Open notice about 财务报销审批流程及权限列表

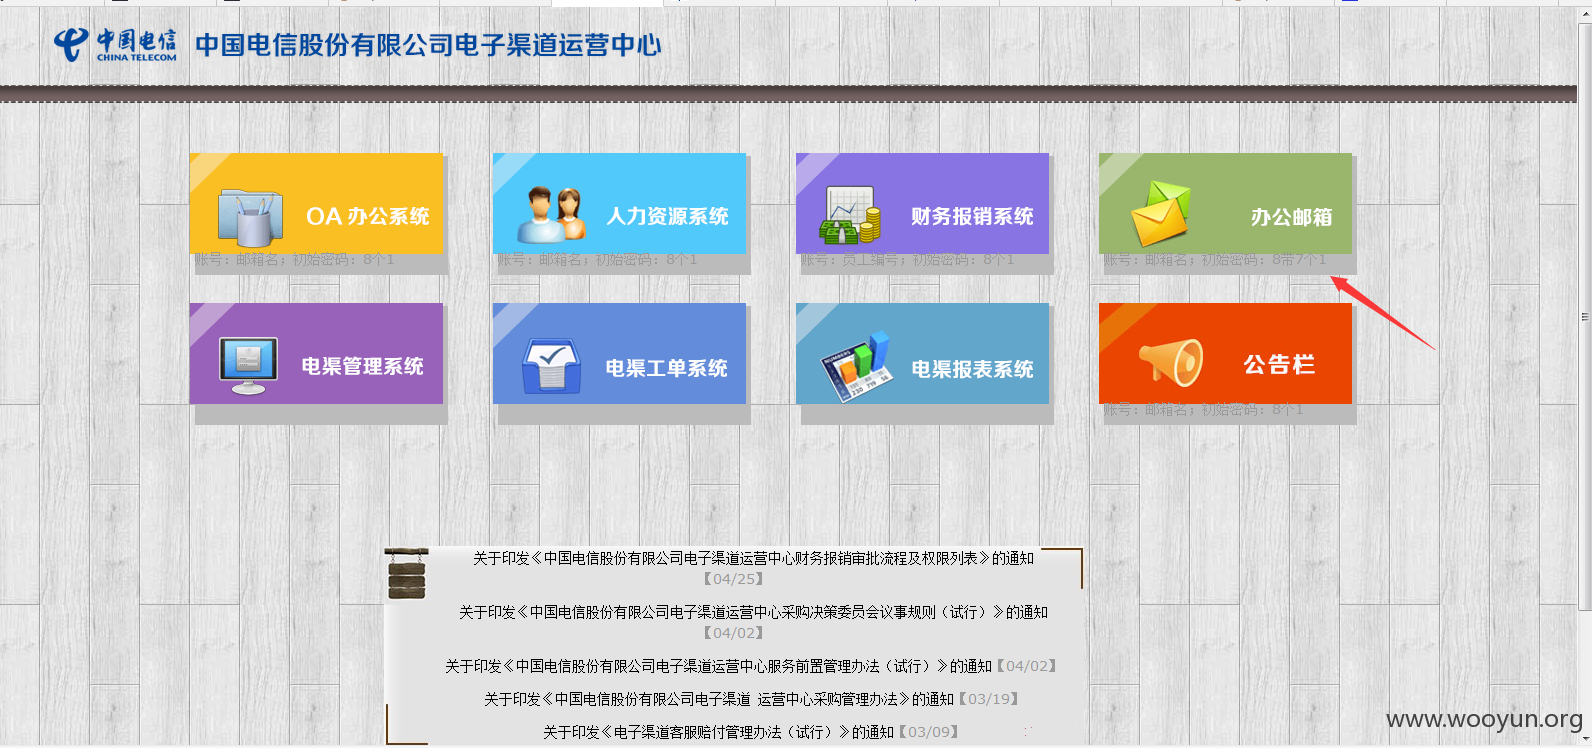753,558
